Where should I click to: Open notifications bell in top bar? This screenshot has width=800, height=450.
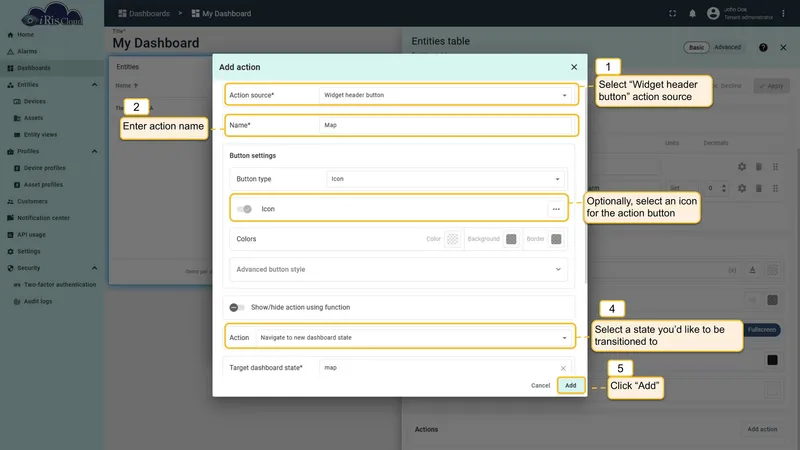coord(692,14)
